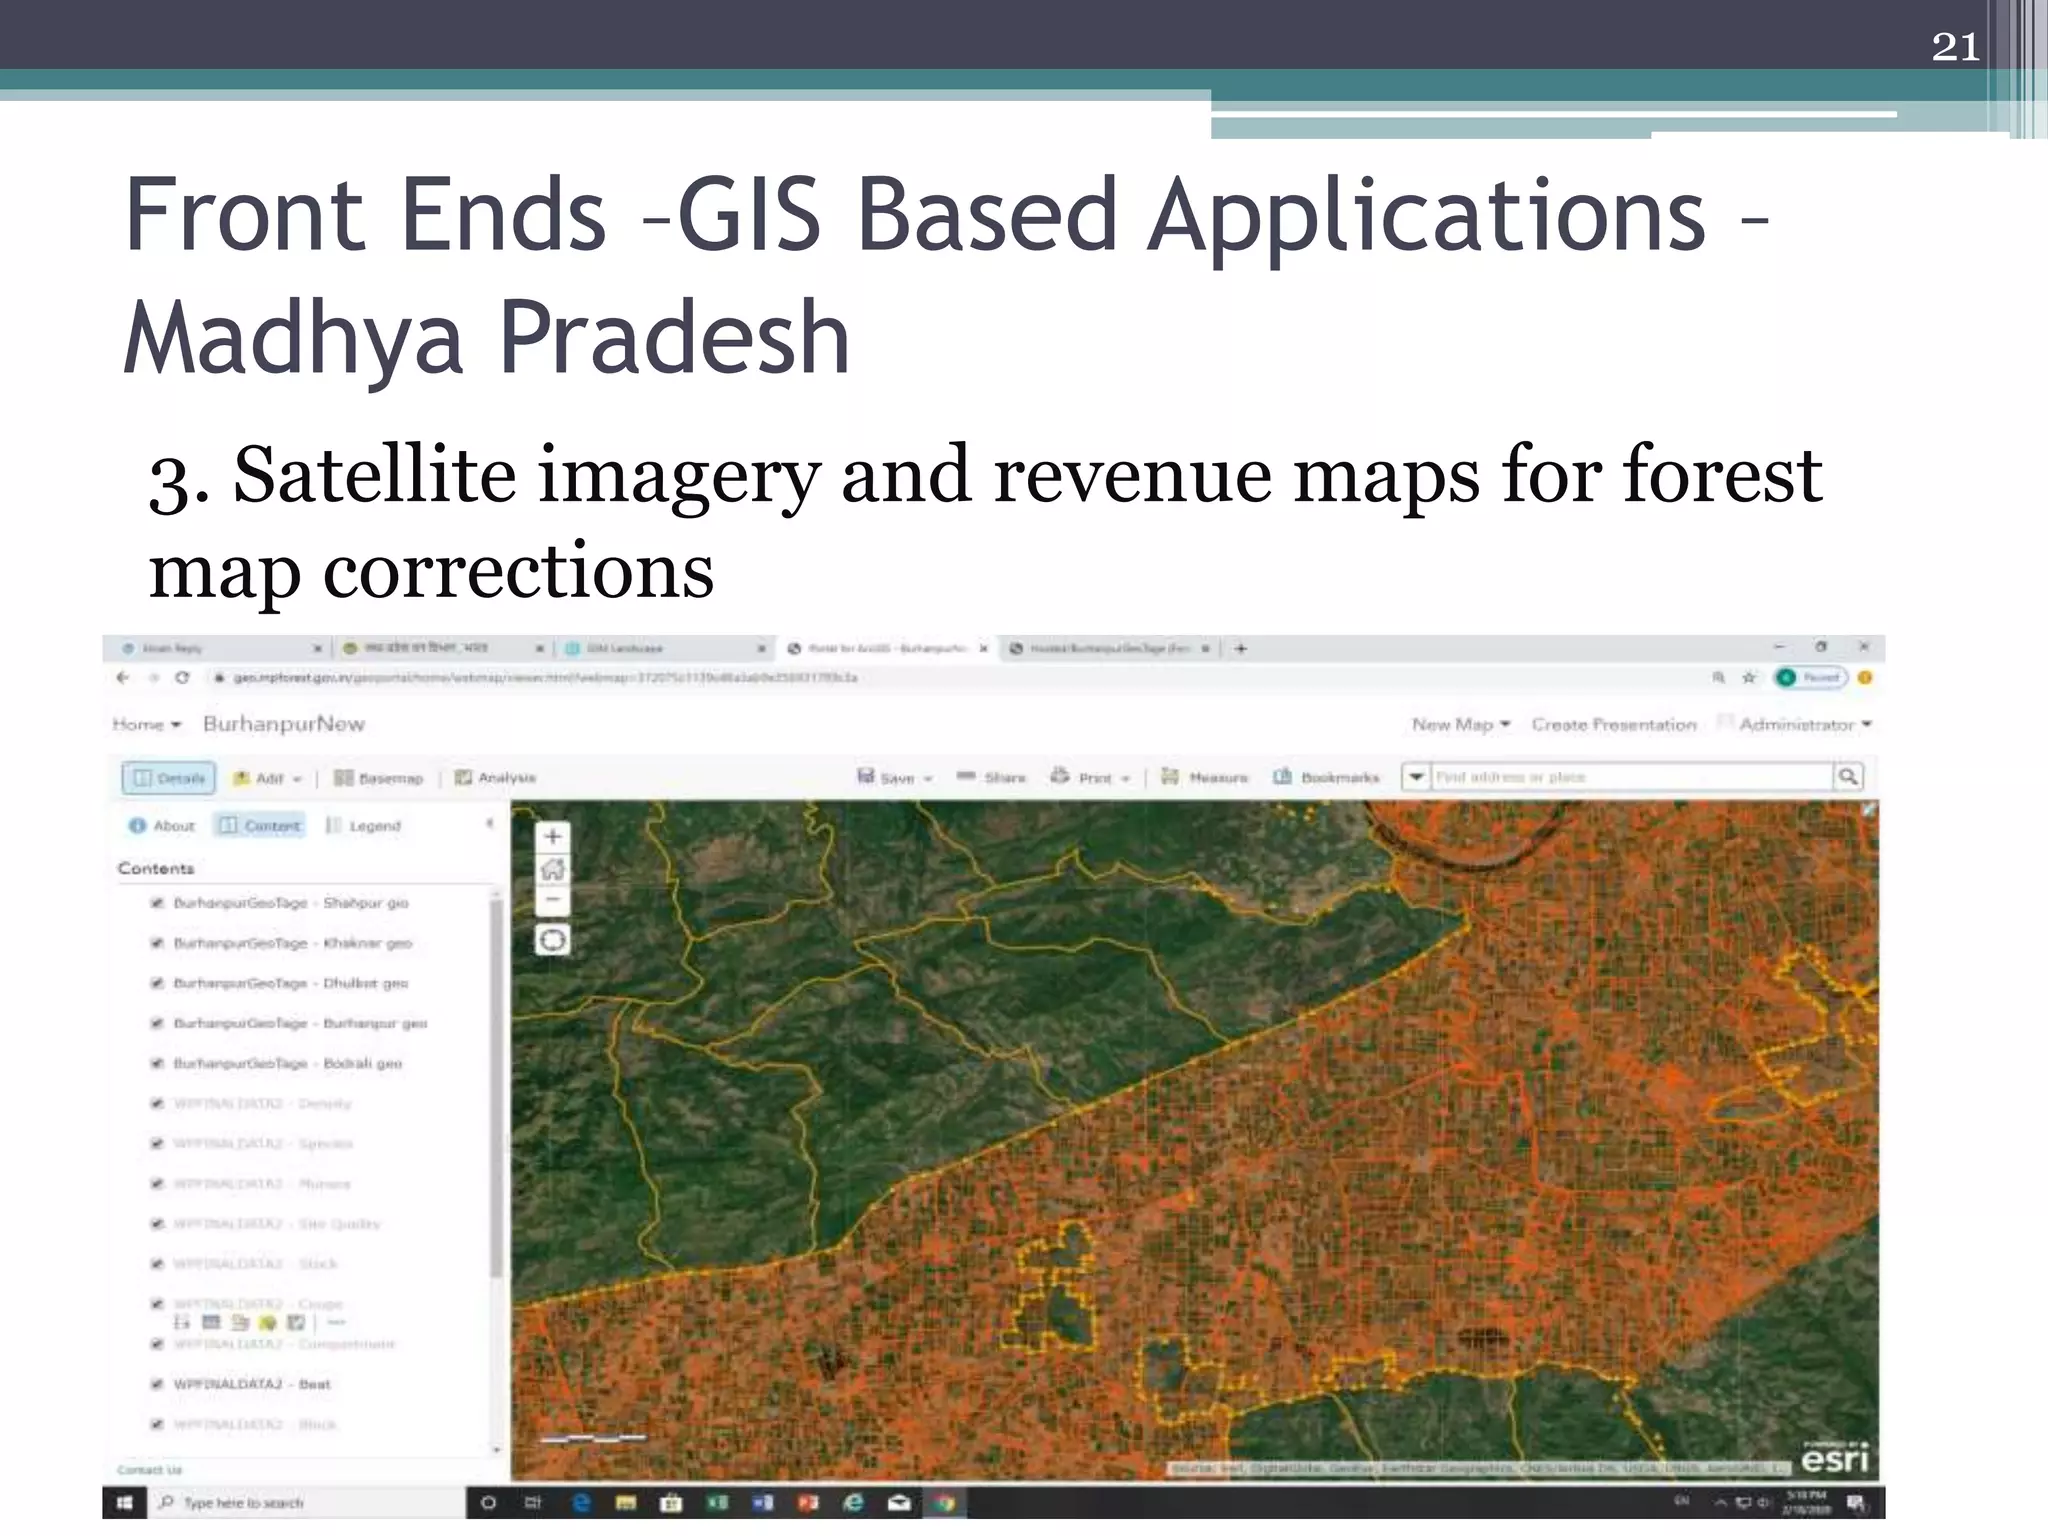Open the show table icon under Coupe layer
Screen dimensions: 2048x1536
[210, 1322]
